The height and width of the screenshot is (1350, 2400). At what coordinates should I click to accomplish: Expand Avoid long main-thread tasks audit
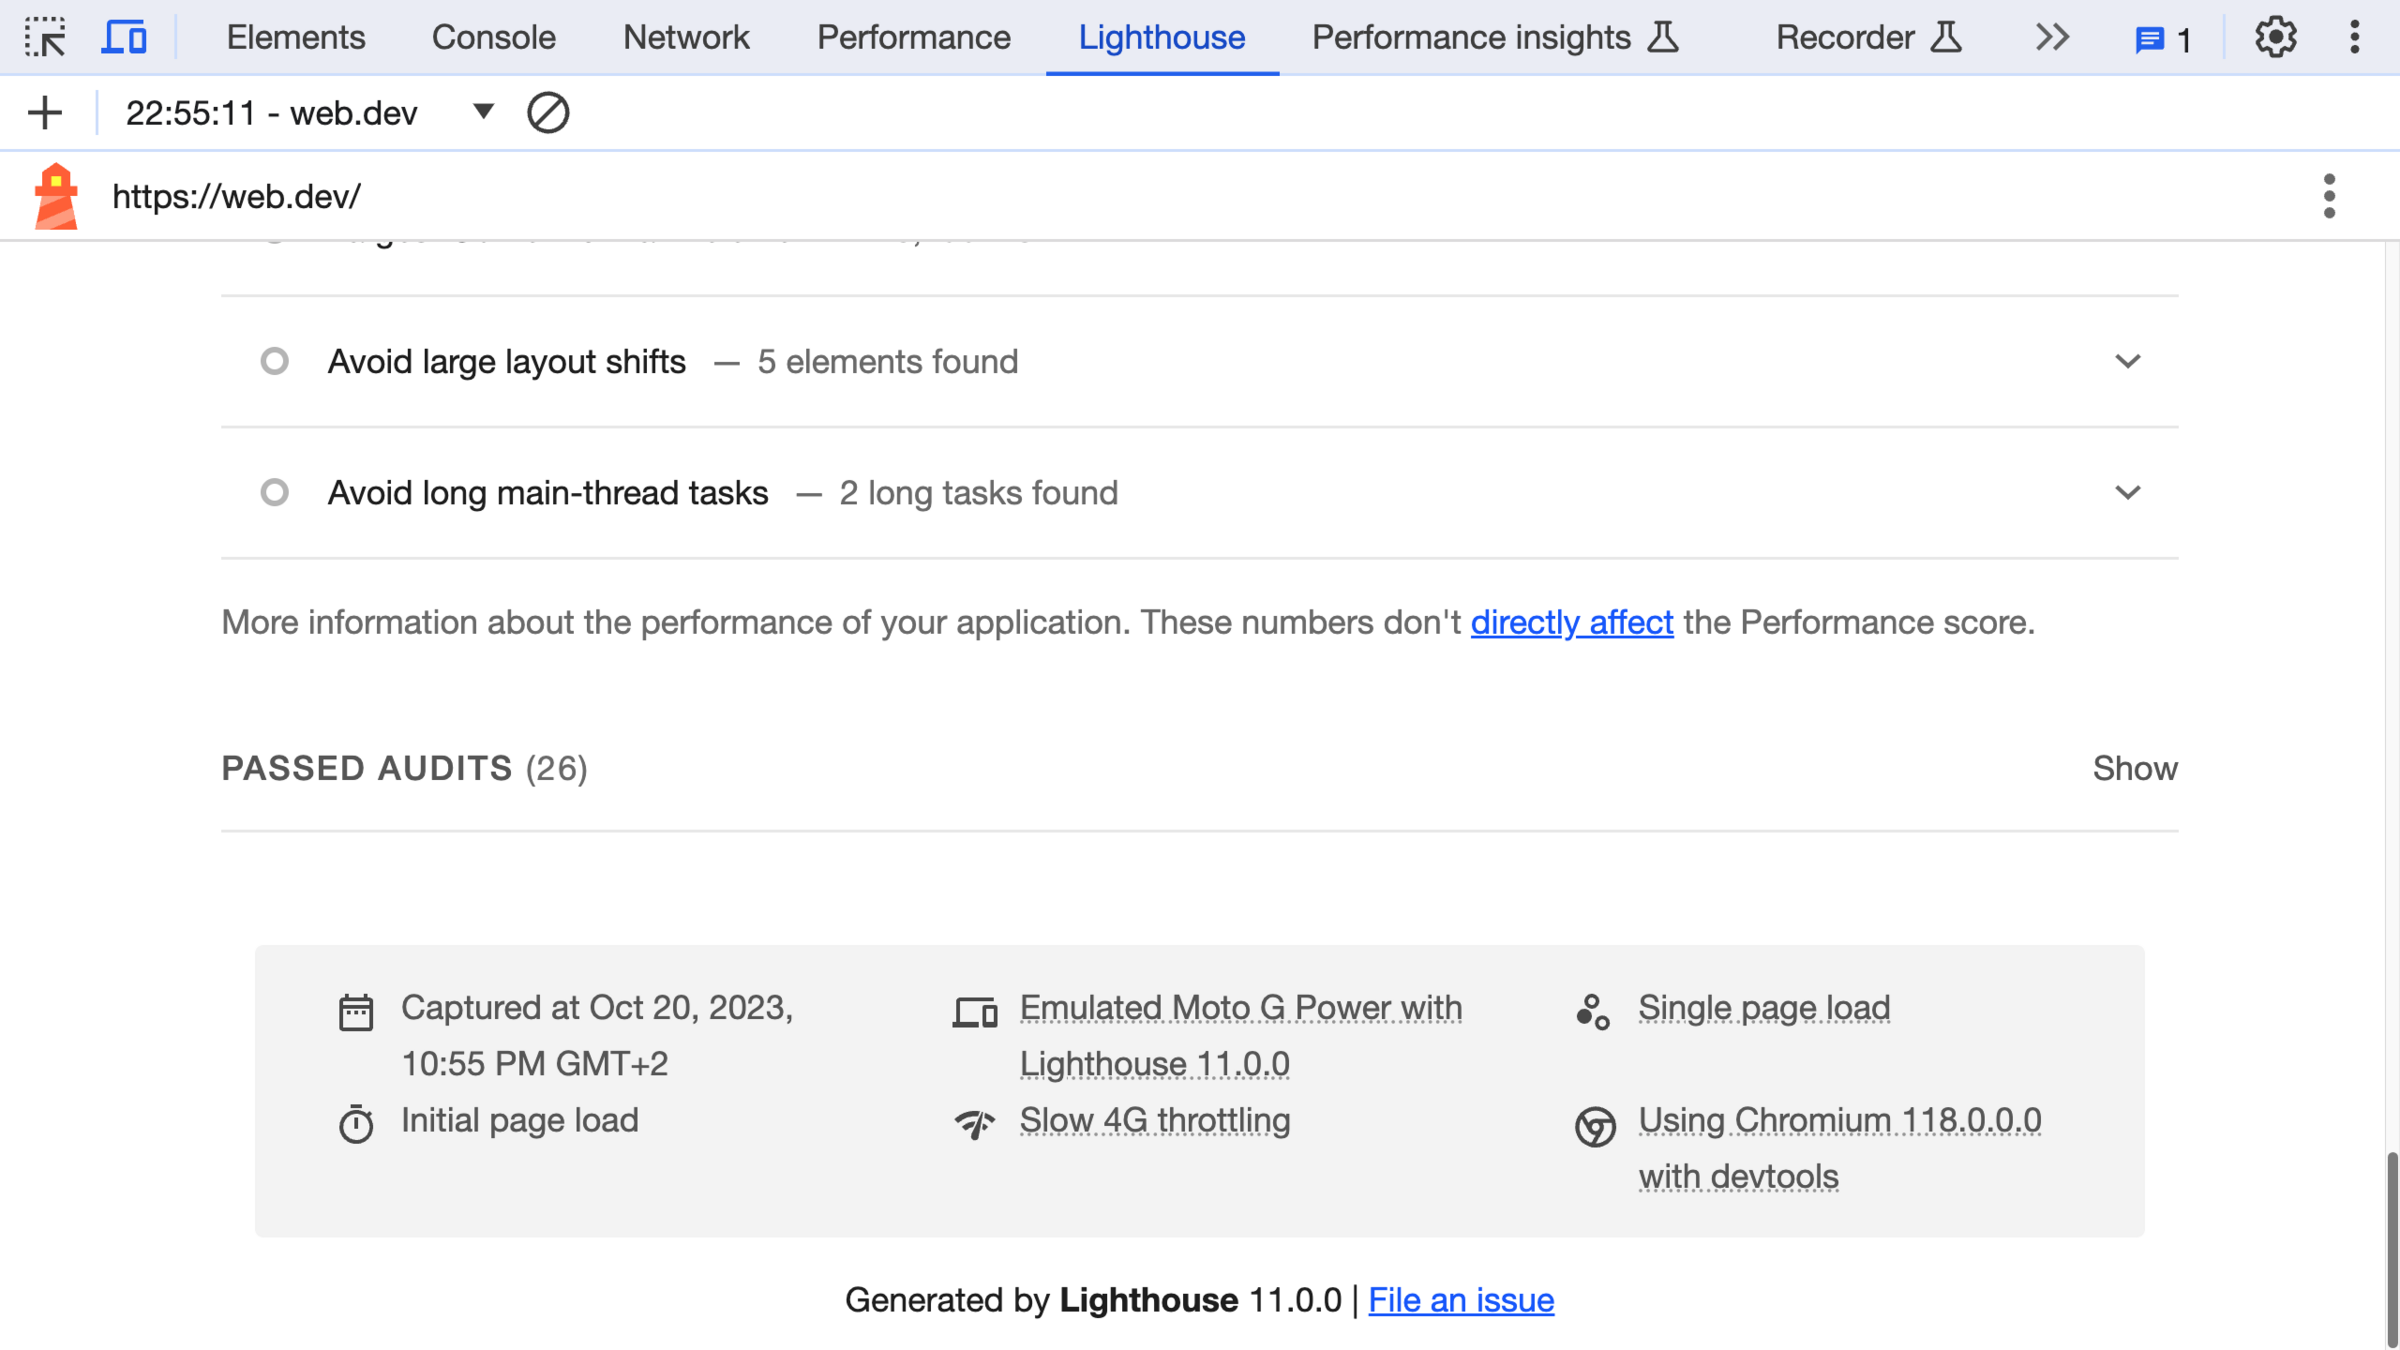click(x=2127, y=493)
